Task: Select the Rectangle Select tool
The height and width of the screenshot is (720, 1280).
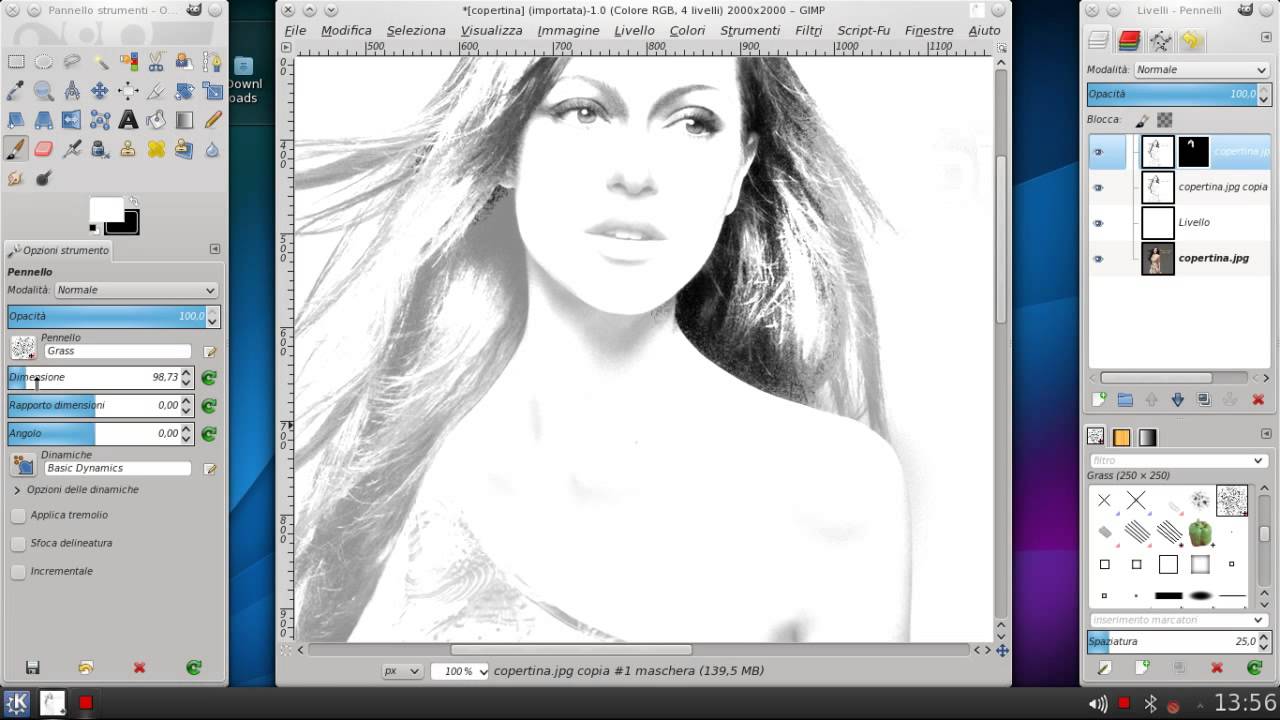Action: coord(16,62)
